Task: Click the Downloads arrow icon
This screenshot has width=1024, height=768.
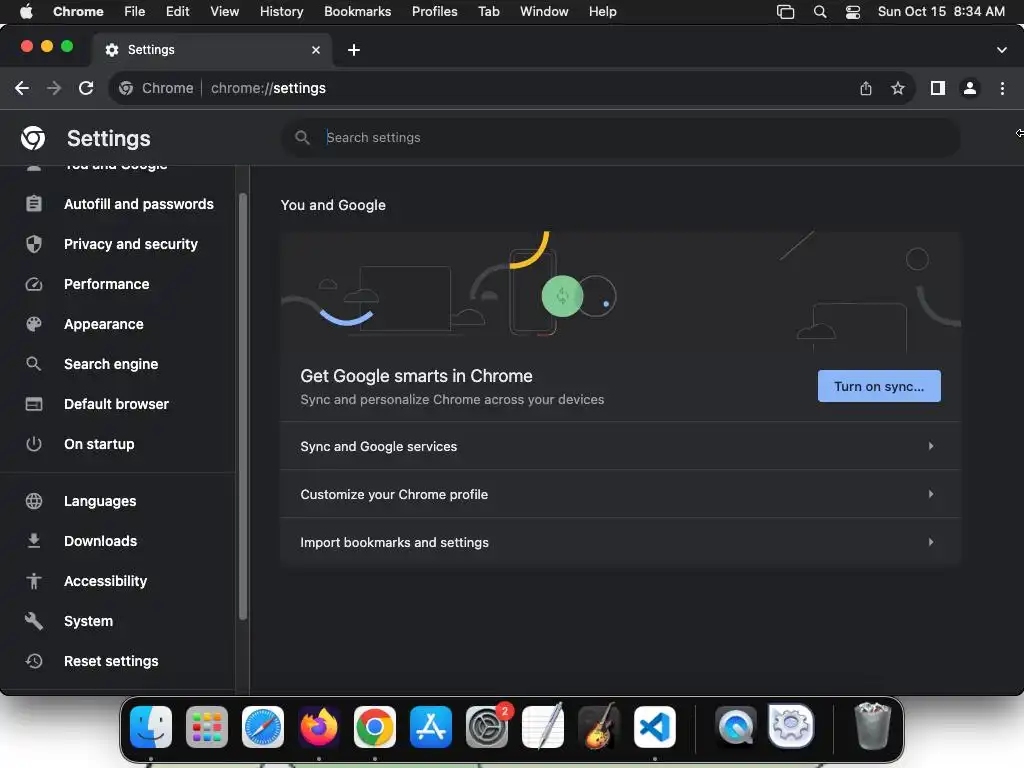Action: 33,541
